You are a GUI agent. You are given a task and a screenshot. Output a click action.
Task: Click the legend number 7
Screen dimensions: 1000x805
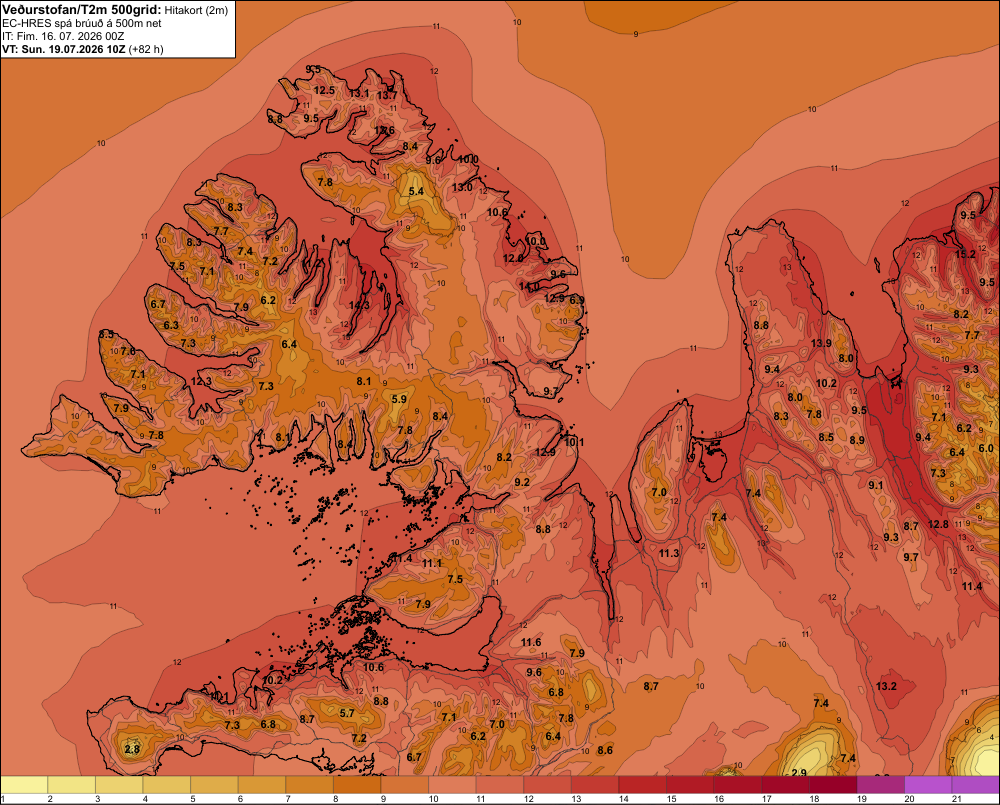288,799
